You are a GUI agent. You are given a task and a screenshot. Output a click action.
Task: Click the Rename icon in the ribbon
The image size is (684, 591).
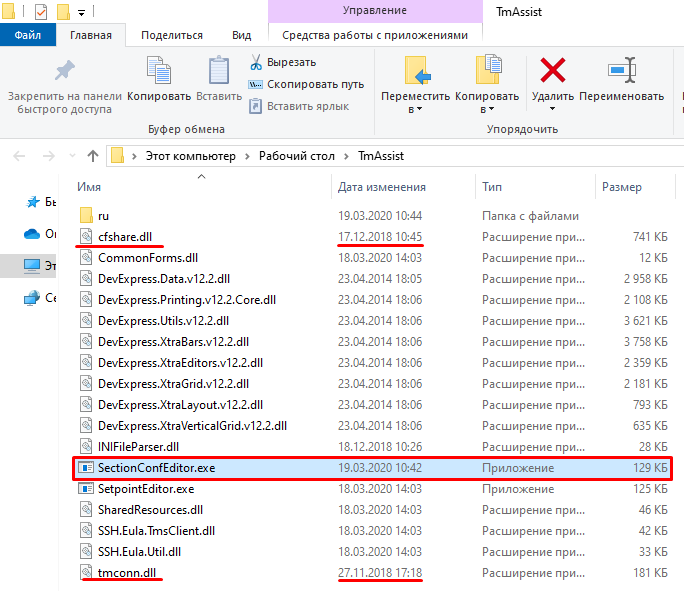(x=621, y=72)
